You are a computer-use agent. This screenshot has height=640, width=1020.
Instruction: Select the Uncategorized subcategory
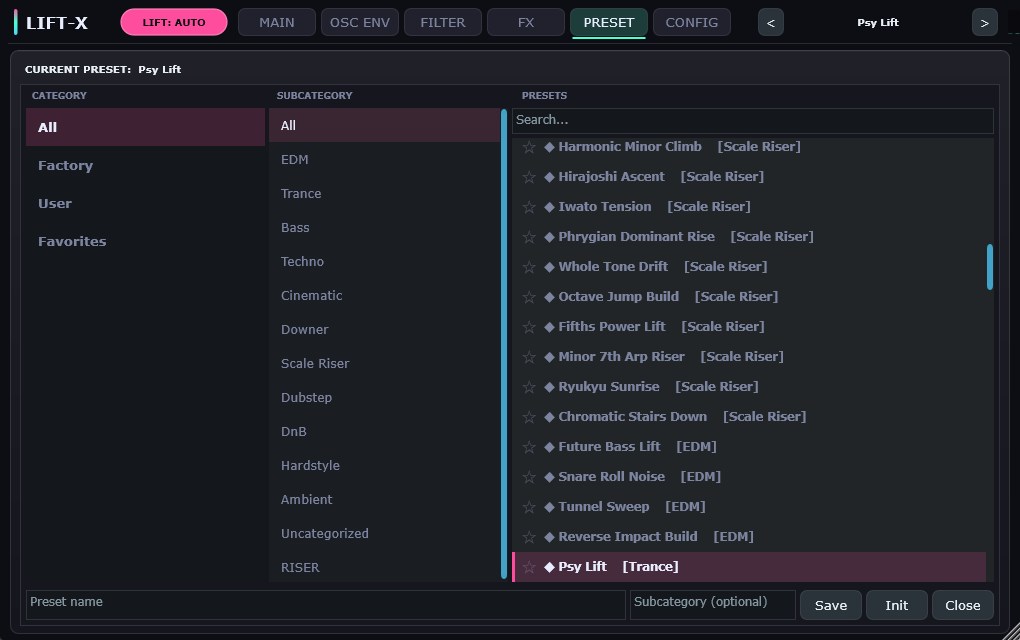[384, 533]
